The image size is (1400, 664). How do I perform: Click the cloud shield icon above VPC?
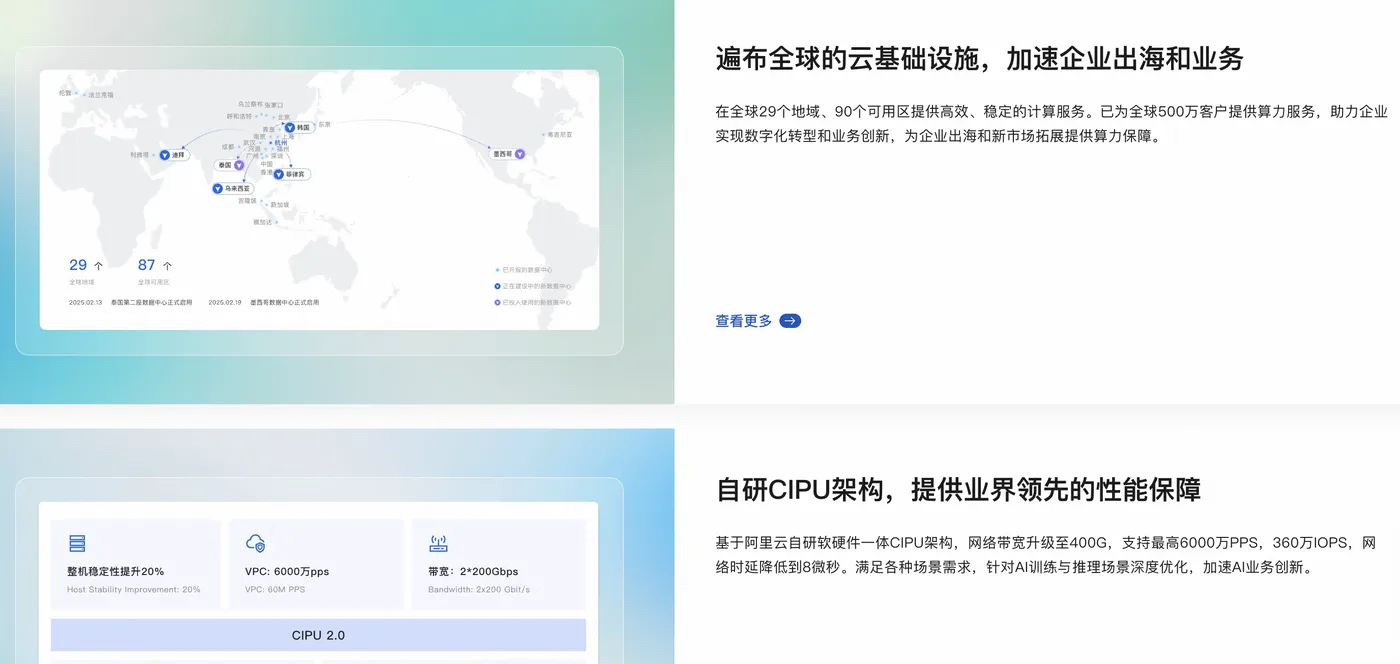pyautogui.click(x=255, y=543)
